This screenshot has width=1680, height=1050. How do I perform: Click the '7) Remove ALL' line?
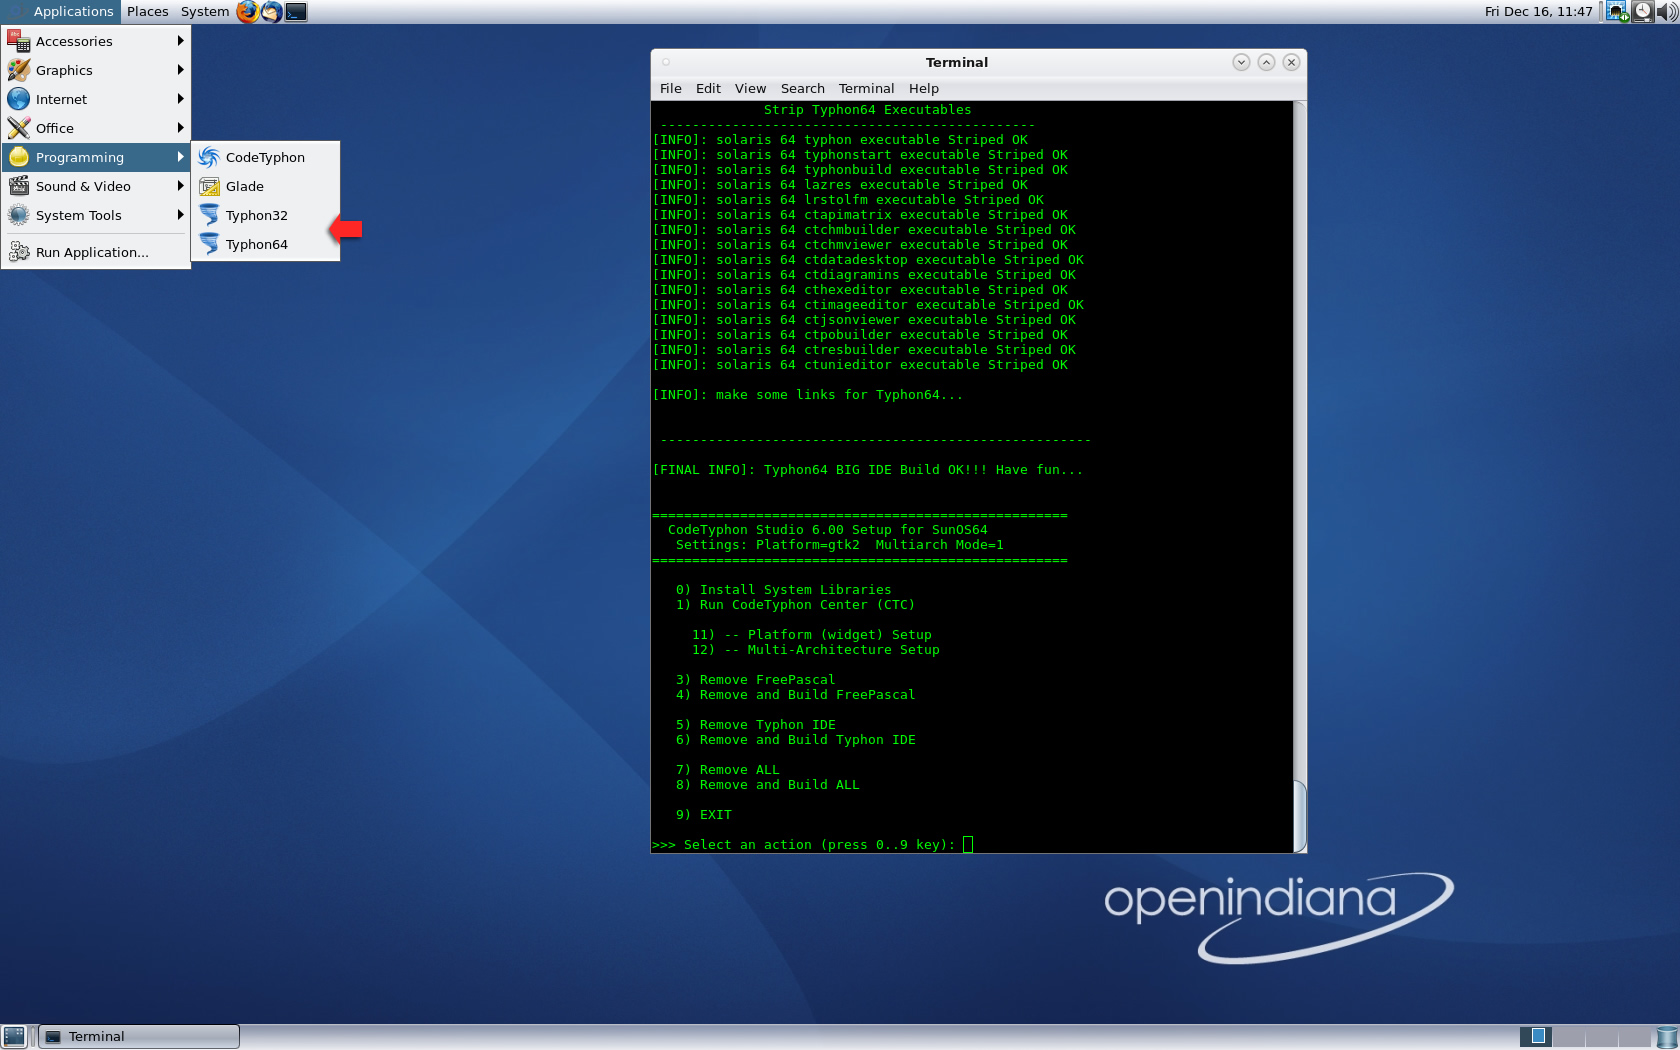727,770
